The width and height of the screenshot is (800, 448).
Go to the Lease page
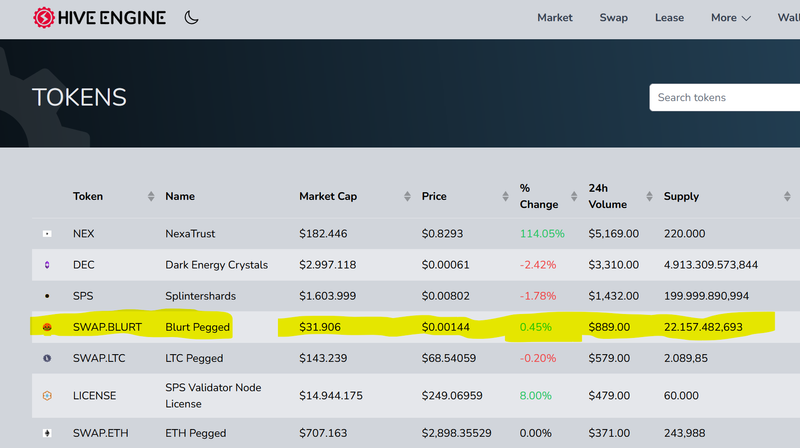pyautogui.click(x=669, y=18)
